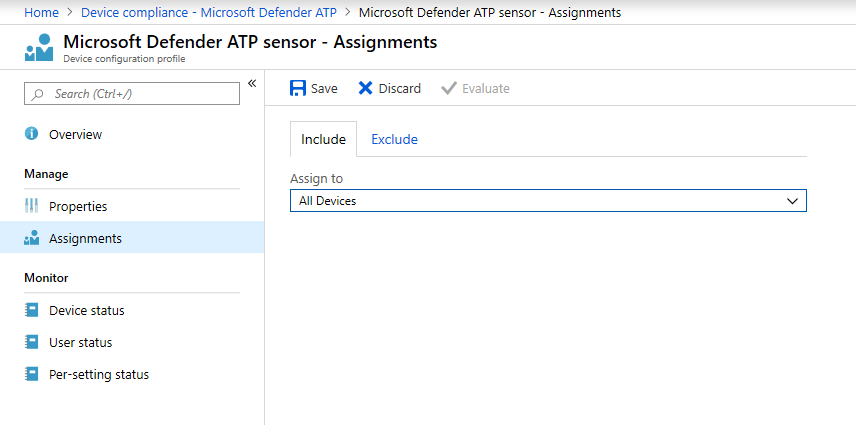Open Per-setting status page
The width and height of the screenshot is (856, 425).
pos(98,374)
